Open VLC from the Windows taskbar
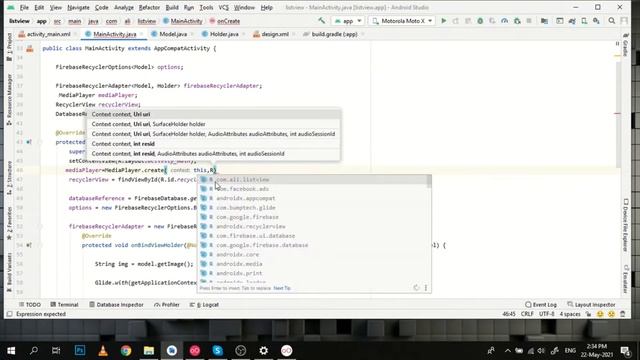Screen dimensions: 640x360 click(103, 351)
